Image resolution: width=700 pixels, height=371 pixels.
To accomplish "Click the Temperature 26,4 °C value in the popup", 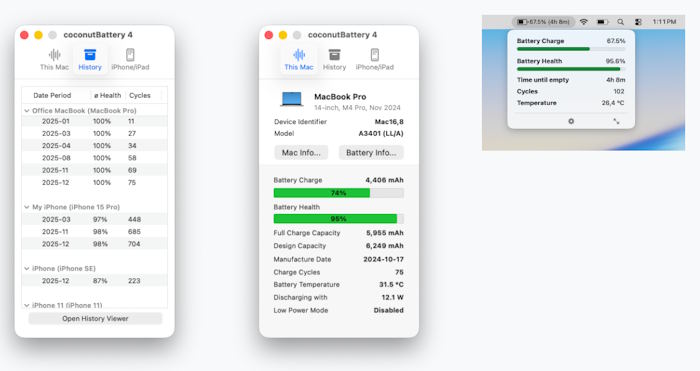I will (x=613, y=103).
